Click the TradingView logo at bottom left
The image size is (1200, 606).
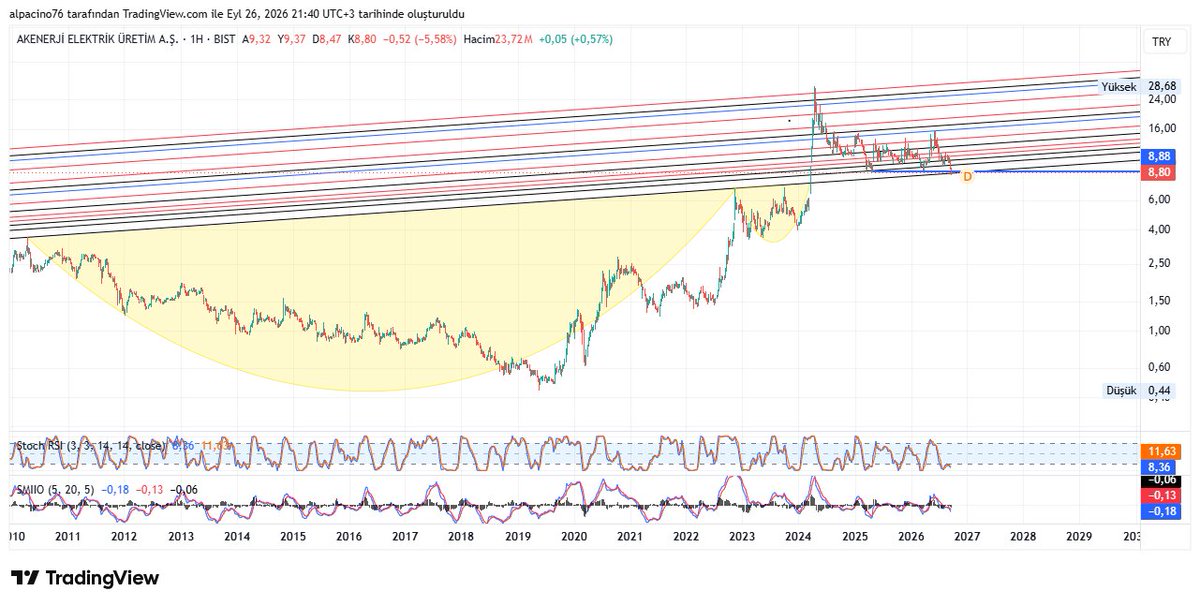85,578
